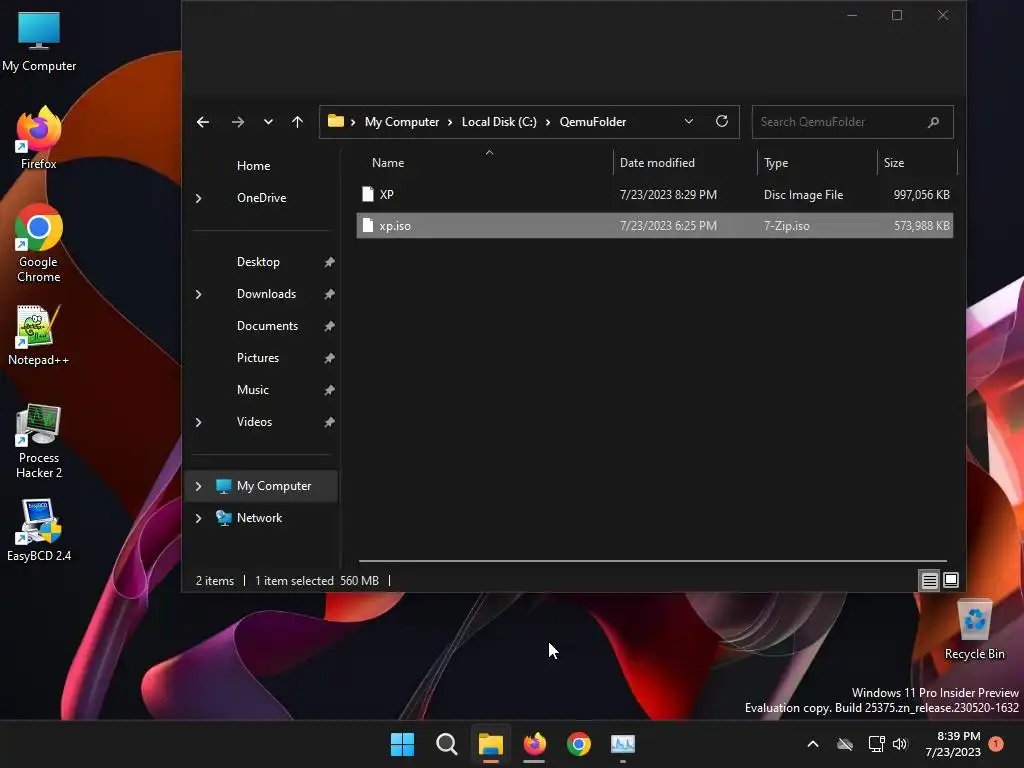
Task: Open Desktop quick access folder
Action: coord(258,262)
